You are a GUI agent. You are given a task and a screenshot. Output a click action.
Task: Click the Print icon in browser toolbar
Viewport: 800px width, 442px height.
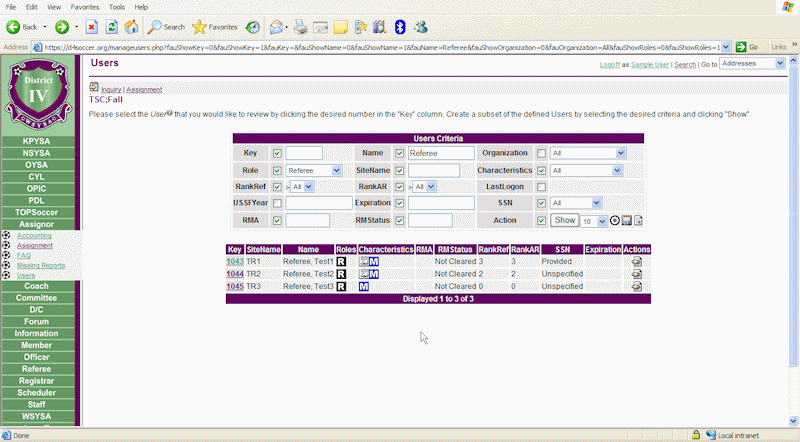pos(299,27)
